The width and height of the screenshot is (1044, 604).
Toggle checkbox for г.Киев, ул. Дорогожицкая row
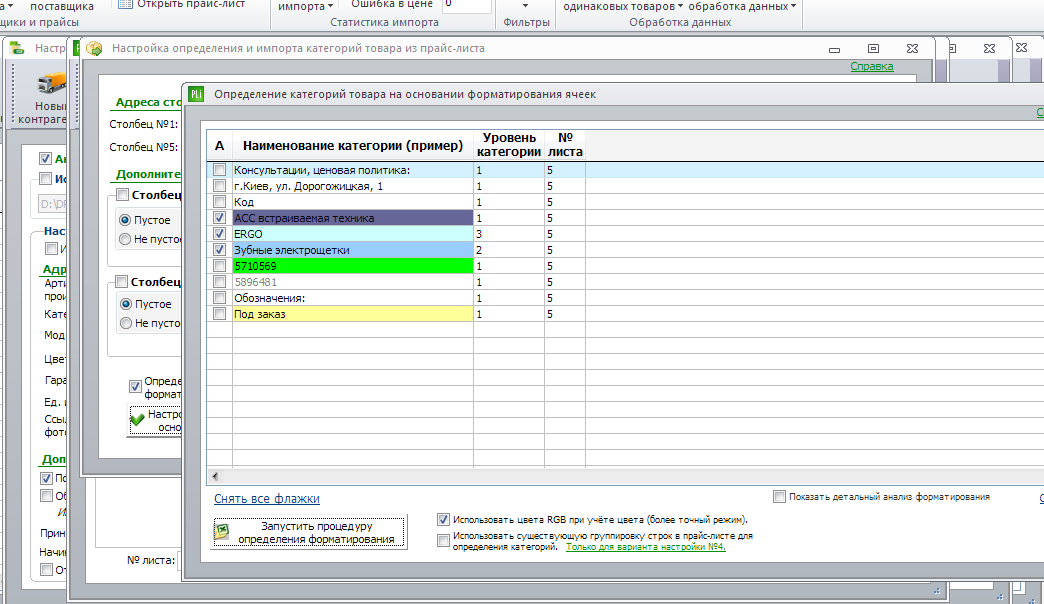click(x=219, y=186)
